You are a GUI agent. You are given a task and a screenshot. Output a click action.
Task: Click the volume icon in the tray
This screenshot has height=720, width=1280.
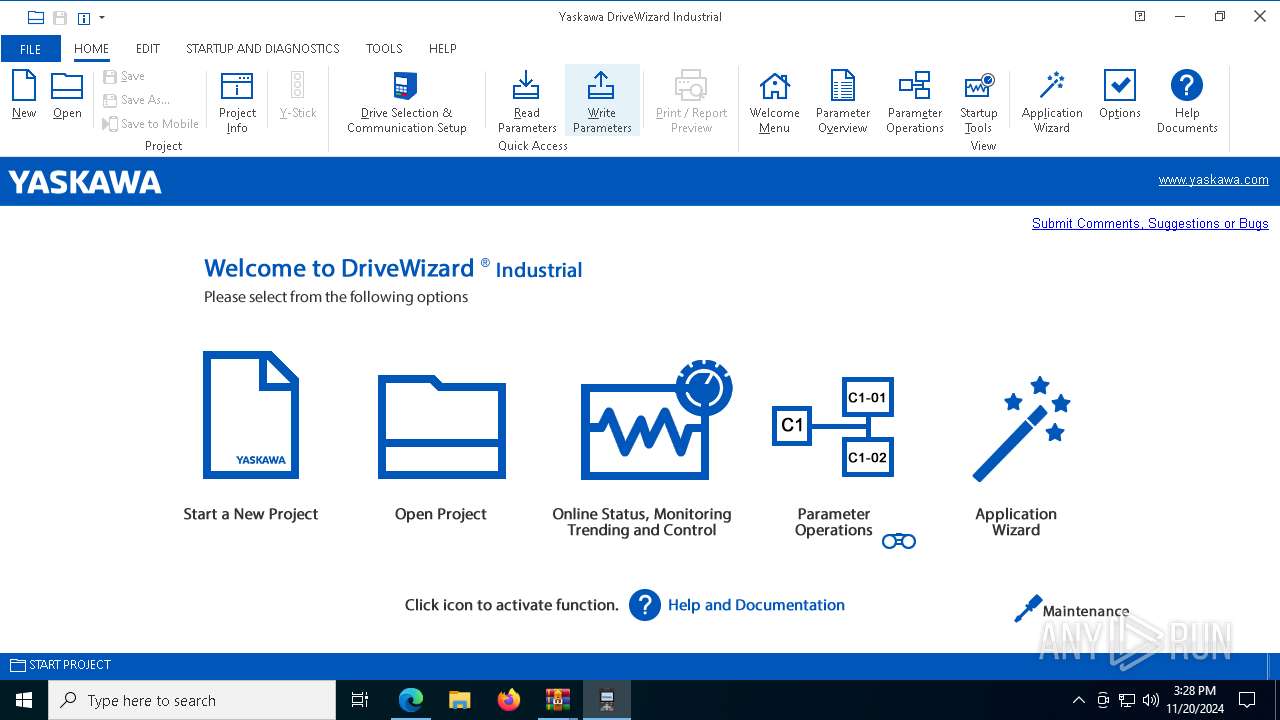point(1151,700)
